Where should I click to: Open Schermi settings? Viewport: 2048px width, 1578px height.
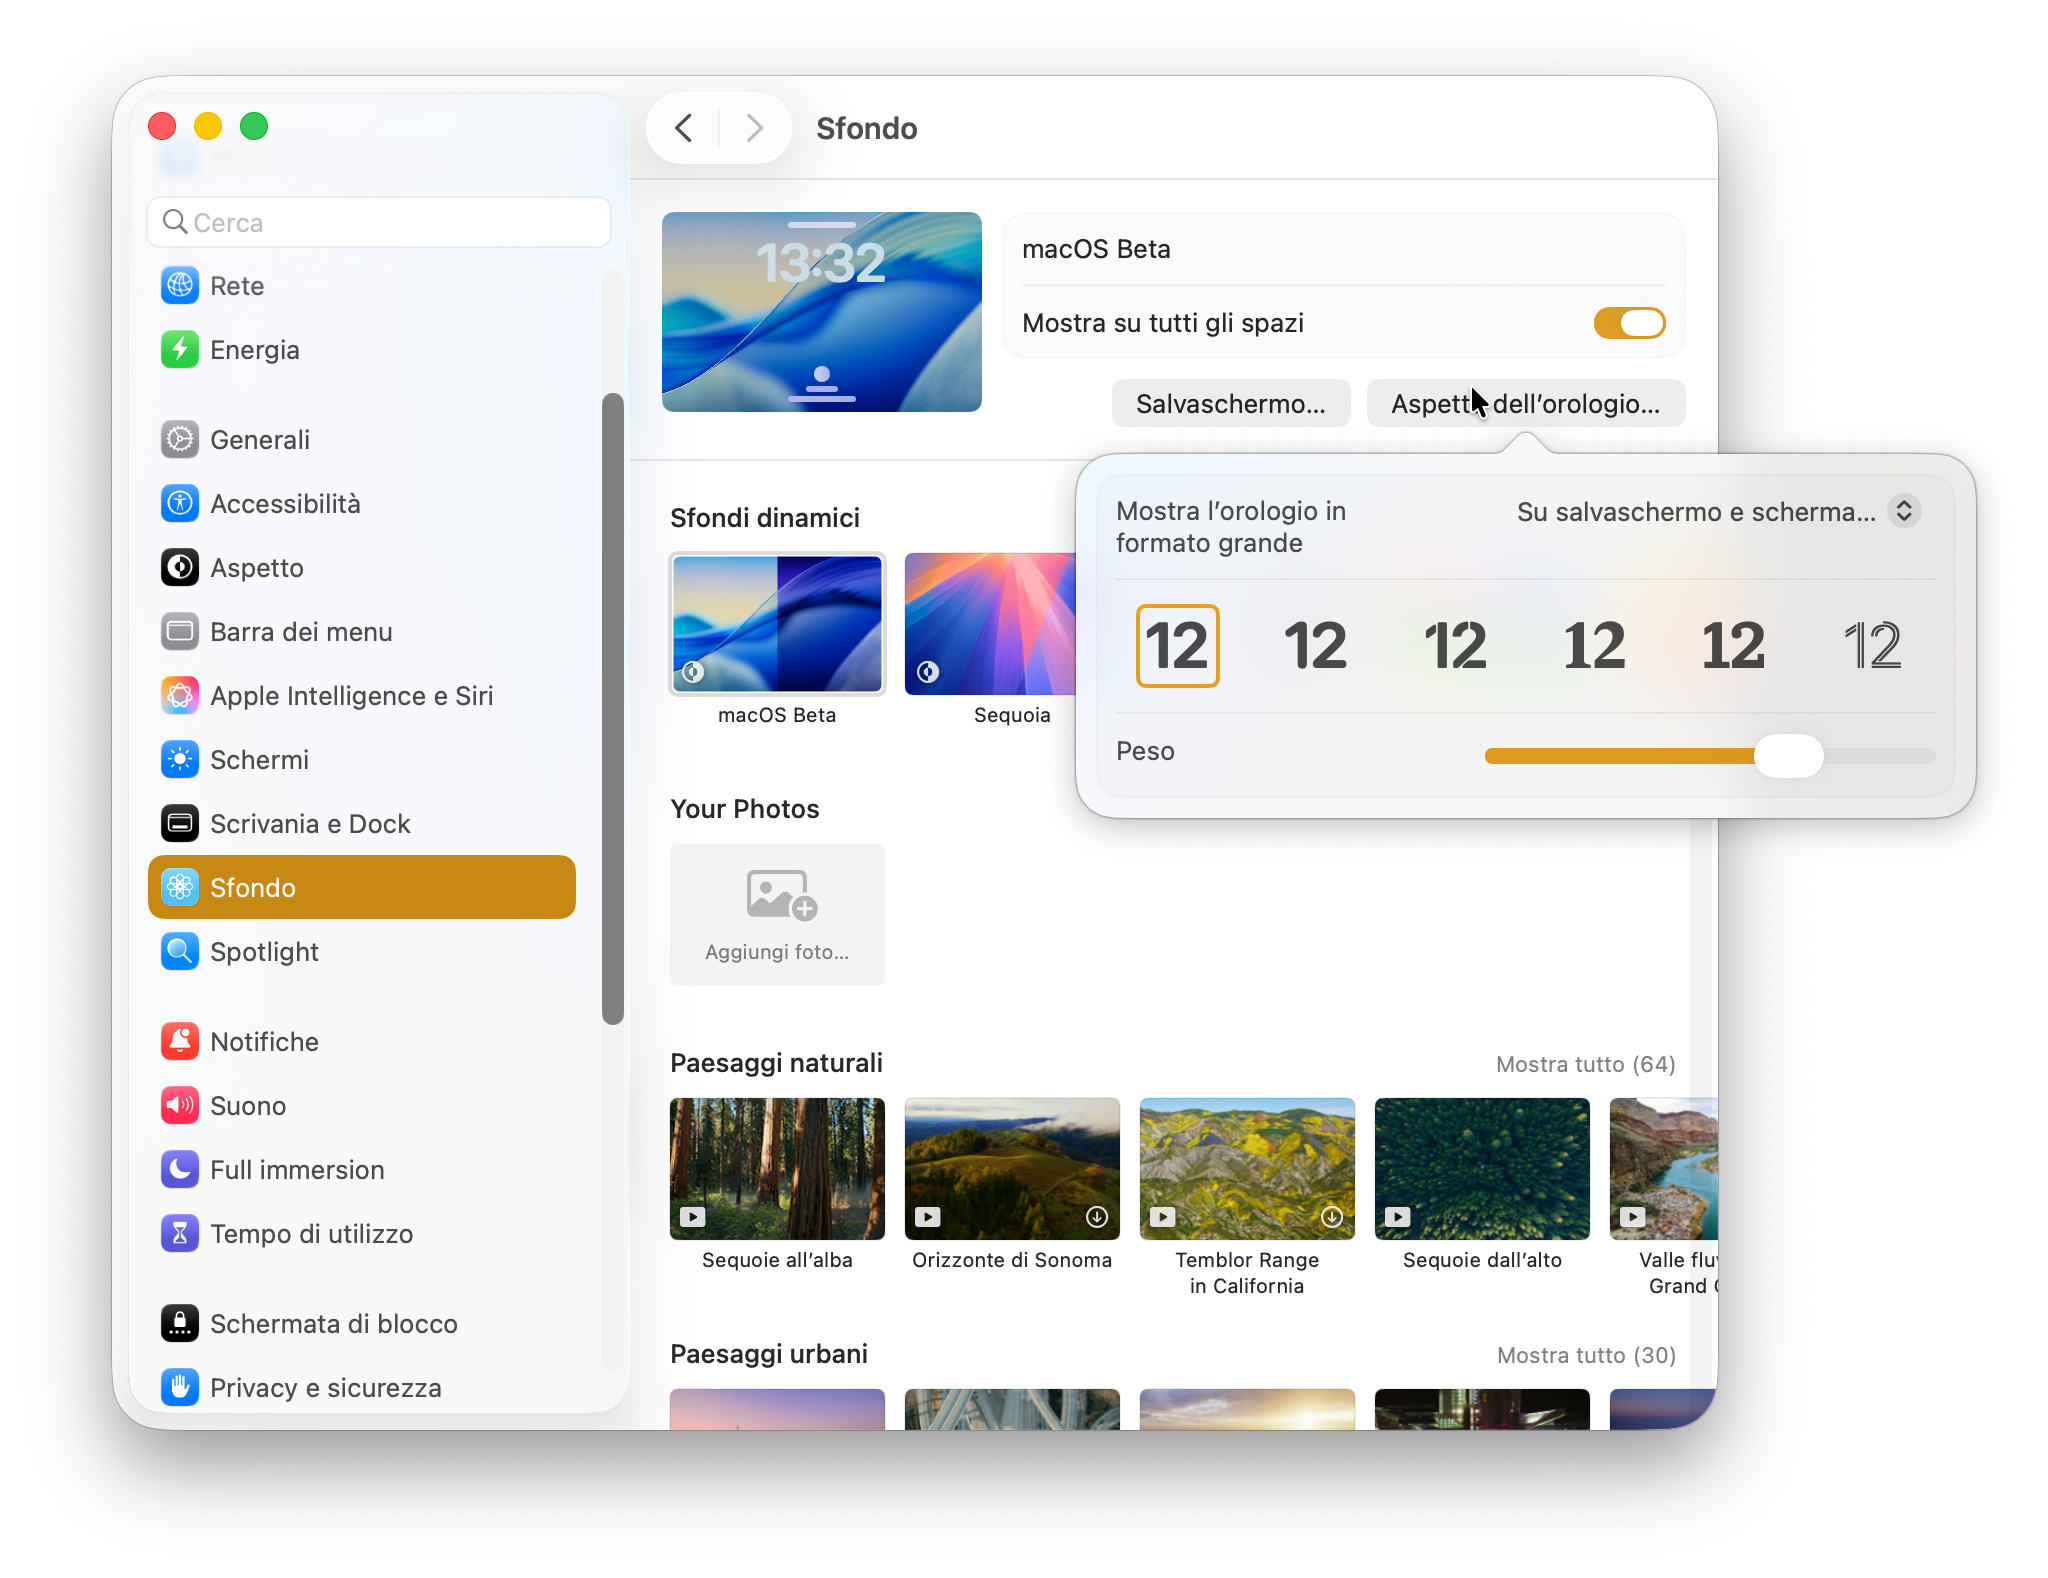pos(259,759)
